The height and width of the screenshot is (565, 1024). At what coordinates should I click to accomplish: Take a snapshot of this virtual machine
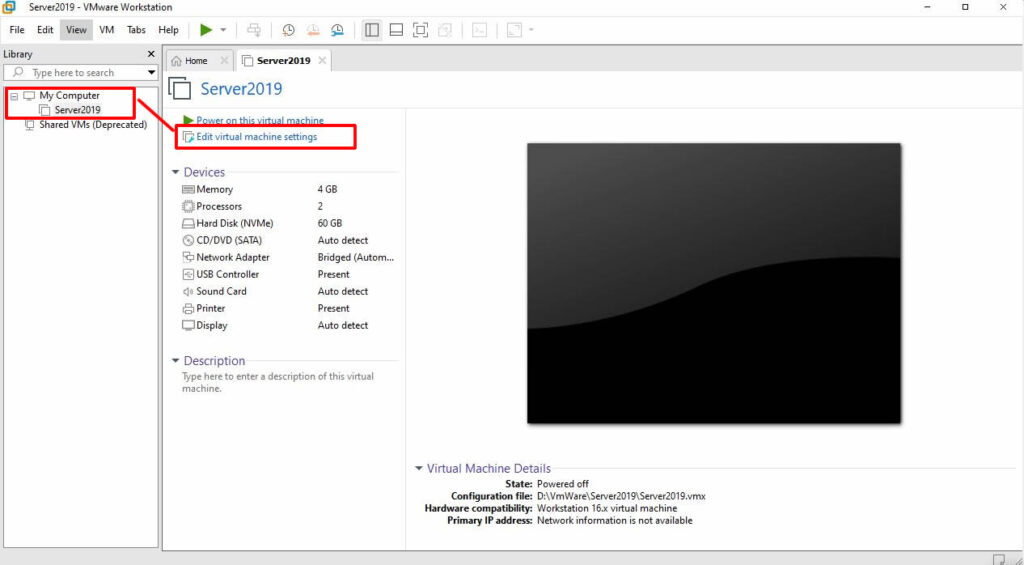click(x=288, y=30)
